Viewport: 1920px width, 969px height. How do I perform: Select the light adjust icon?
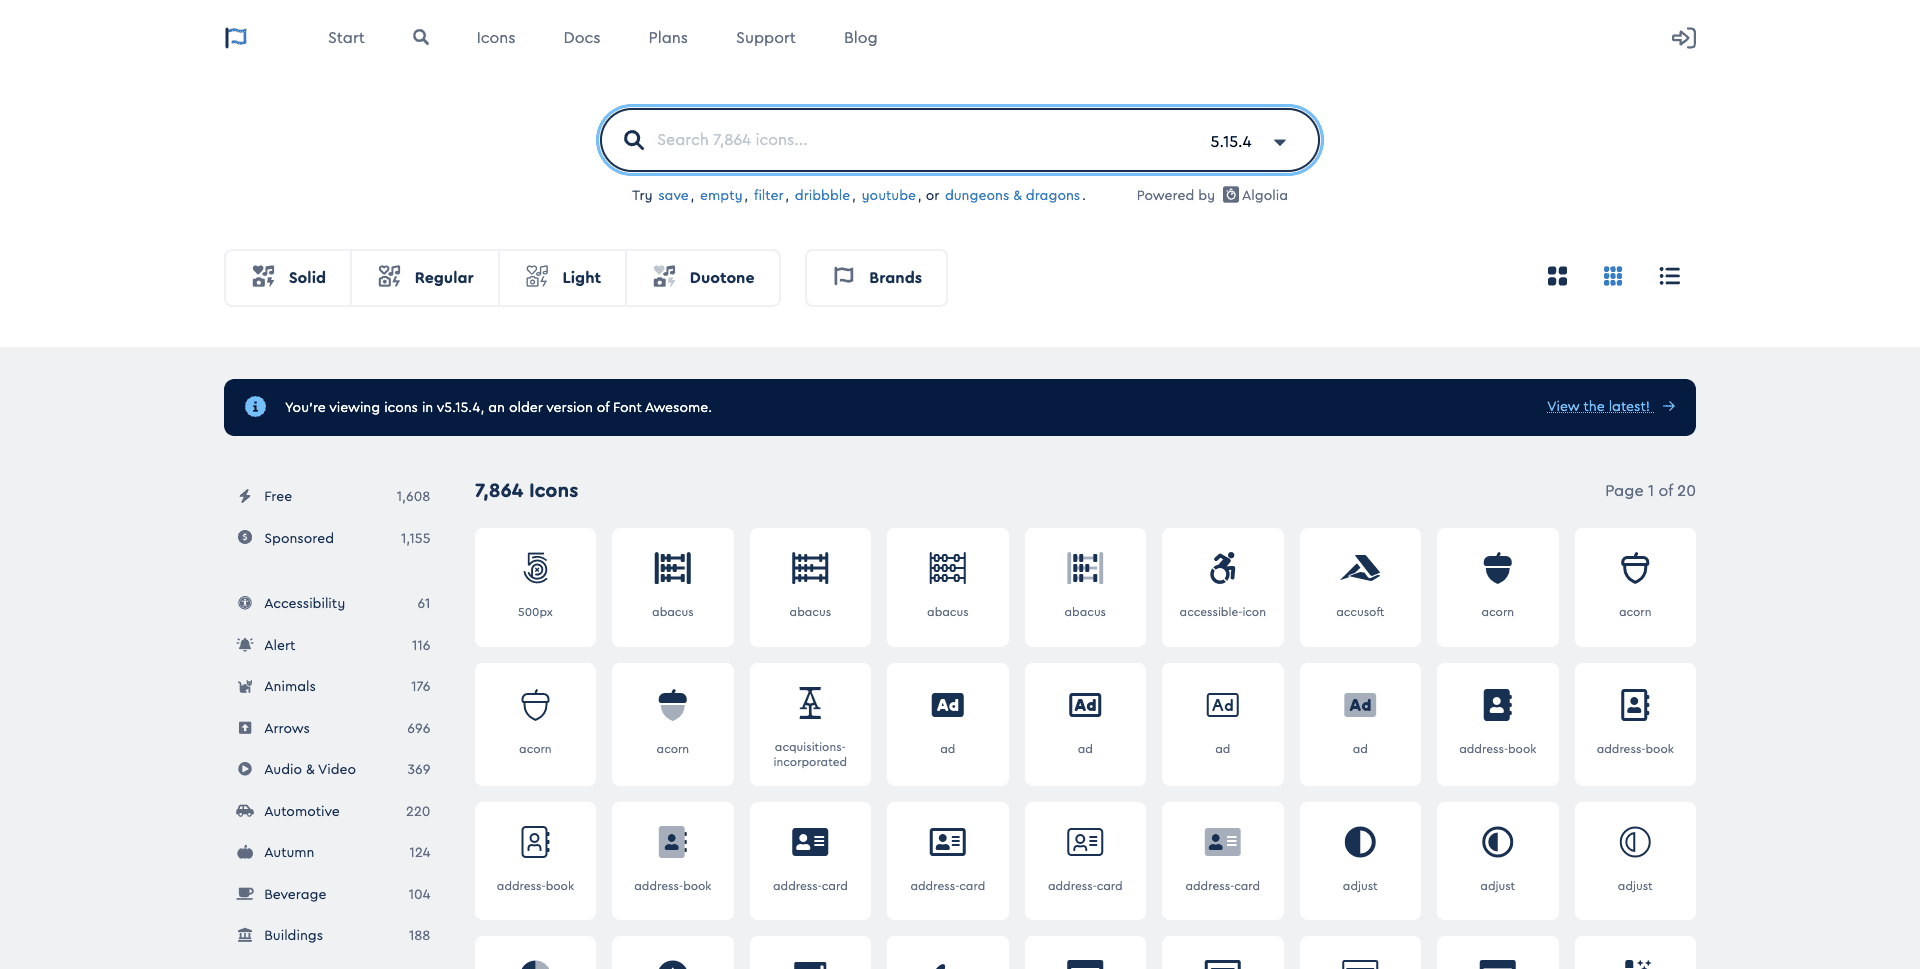click(x=1635, y=861)
